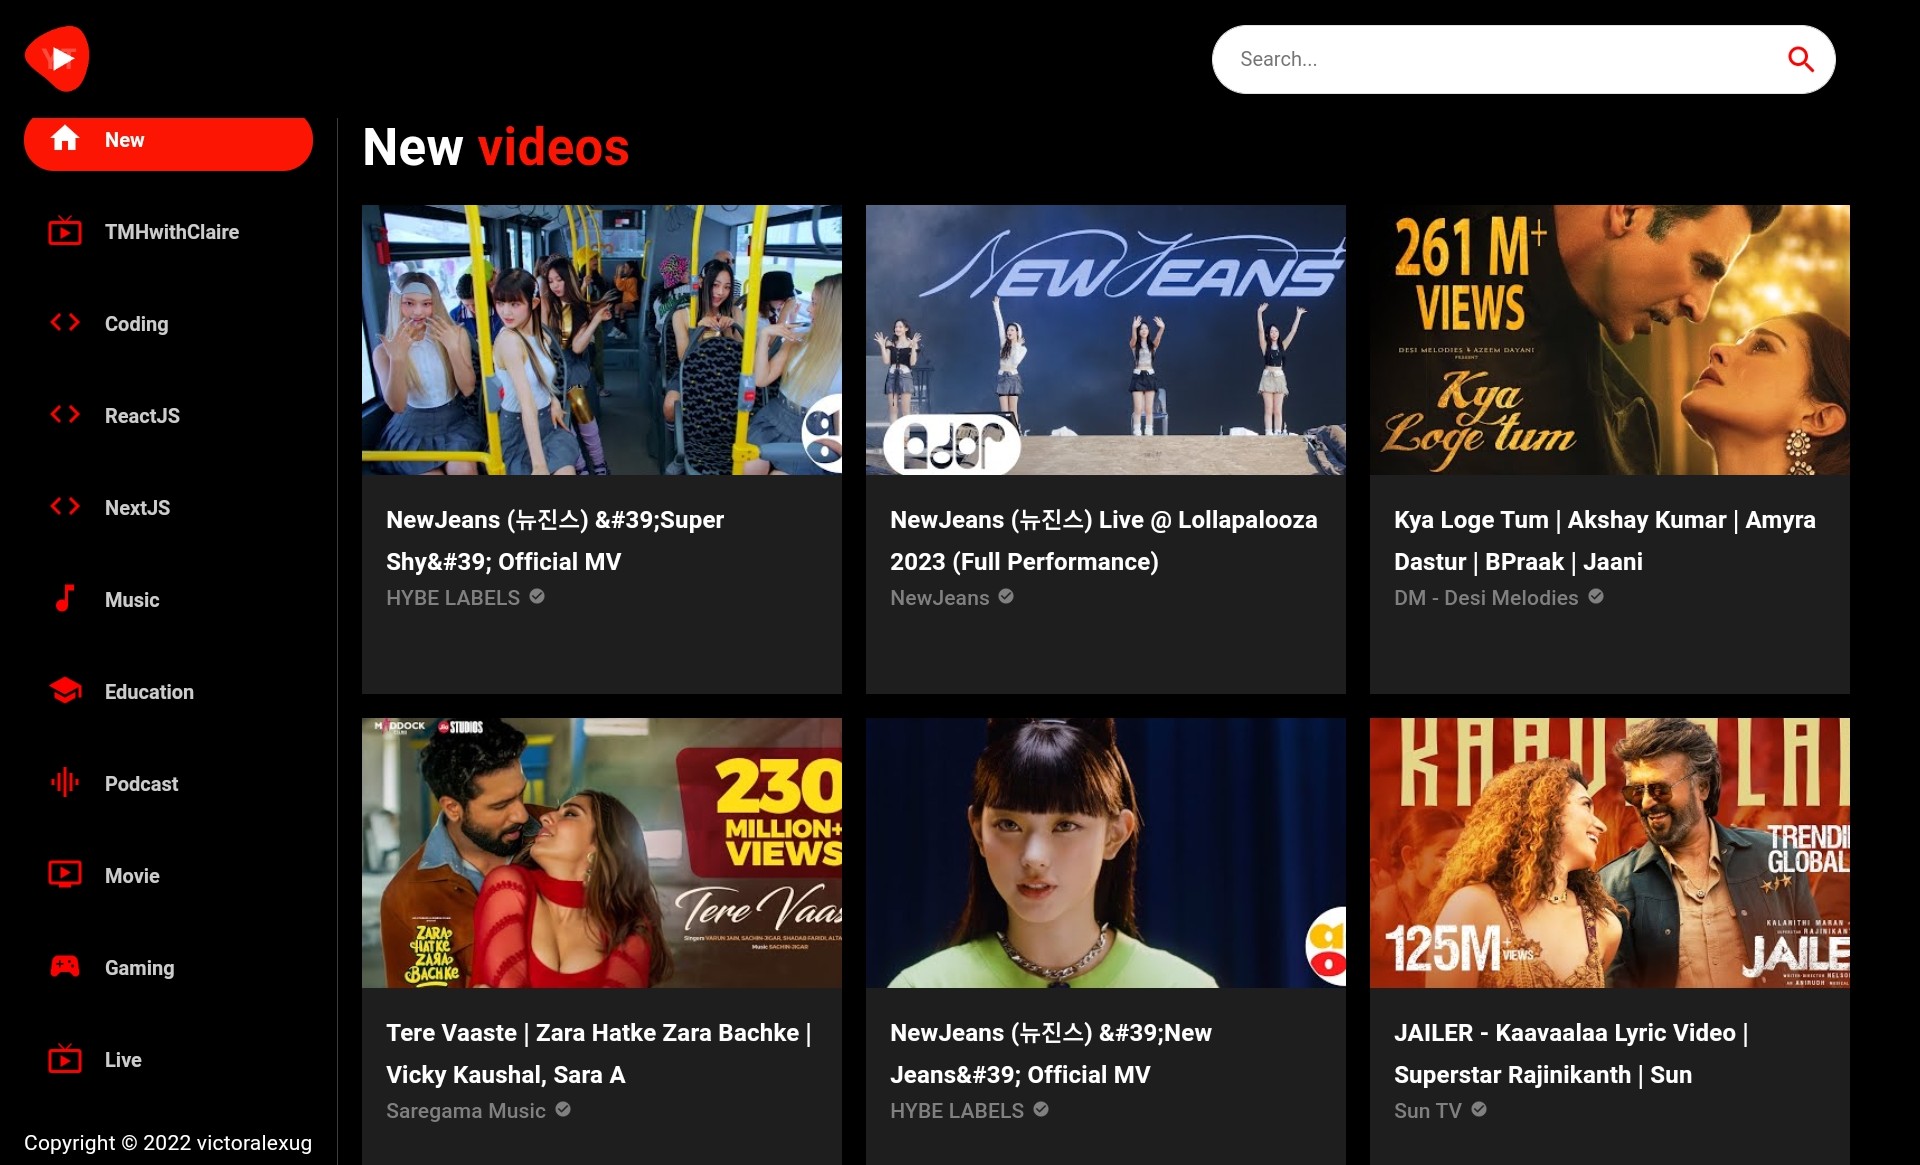Image resolution: width=1920 pixels, height=1165 pixels.
Task: Click the Kya Loge Tum video title
Action: (x=1605, y=541)
